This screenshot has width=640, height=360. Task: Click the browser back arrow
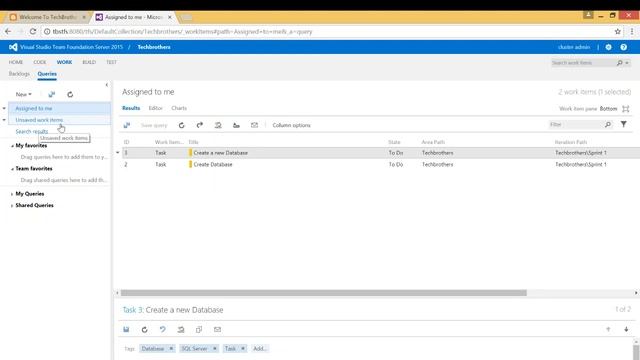tap(8, 31)
